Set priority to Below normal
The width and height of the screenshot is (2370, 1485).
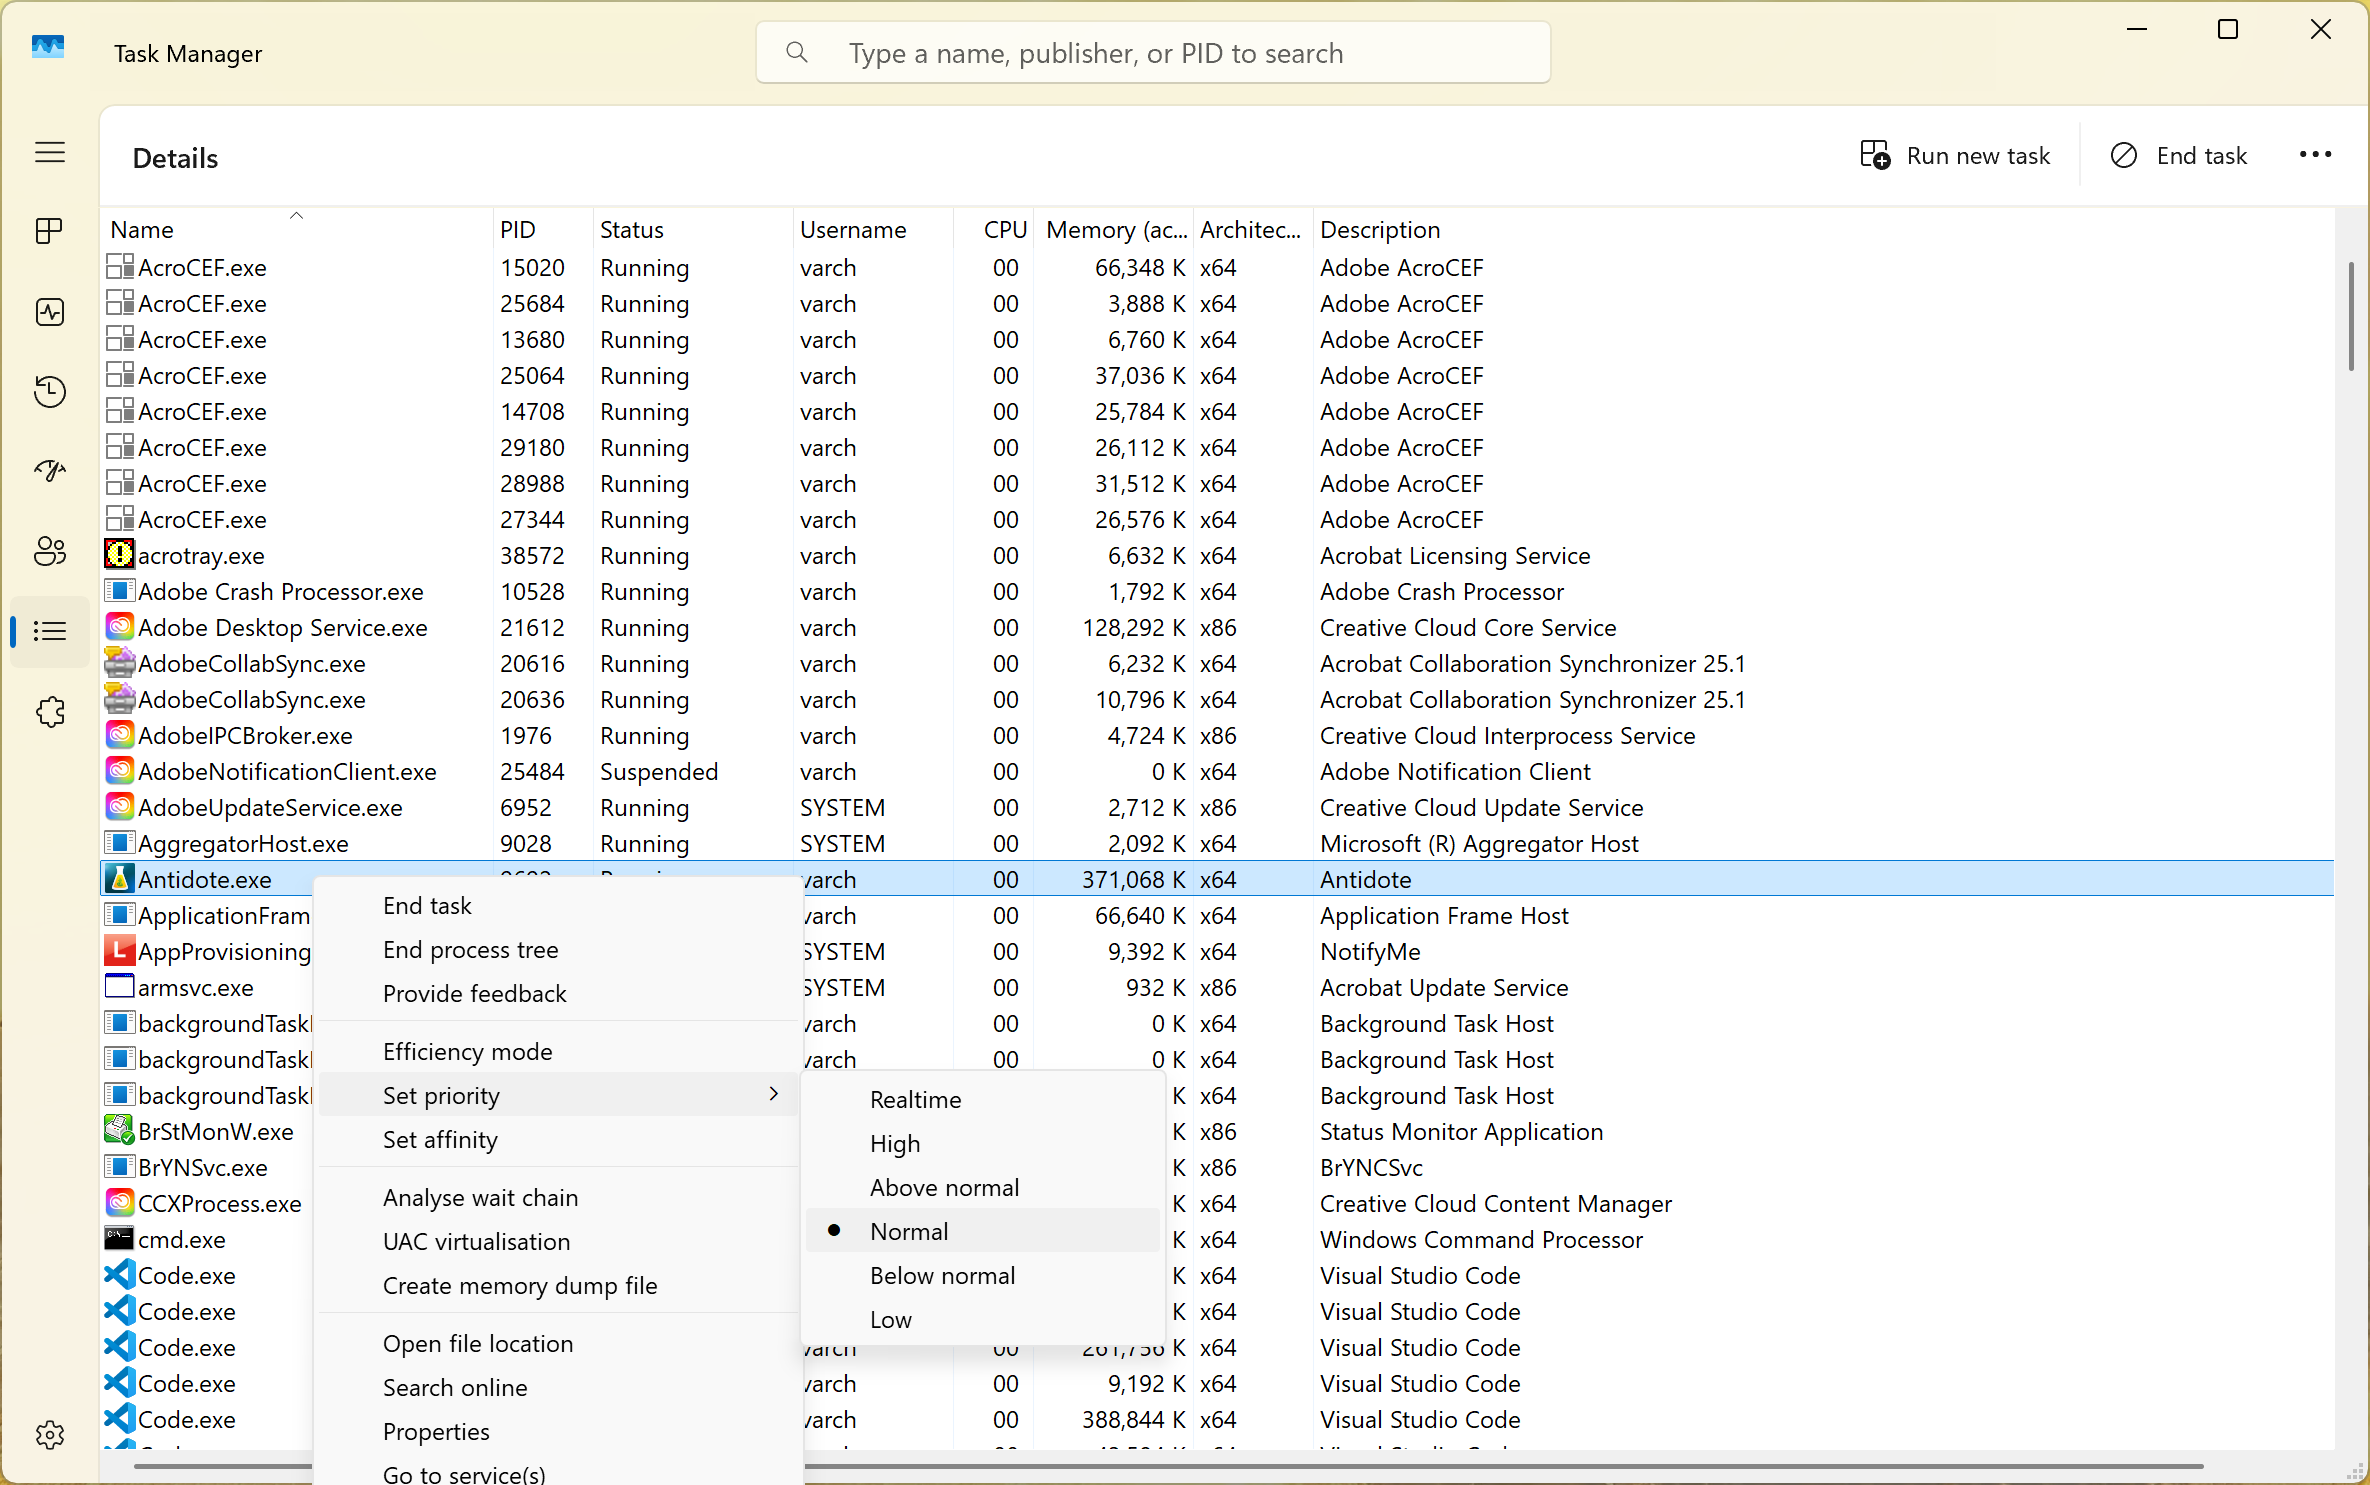[982, 1275]
